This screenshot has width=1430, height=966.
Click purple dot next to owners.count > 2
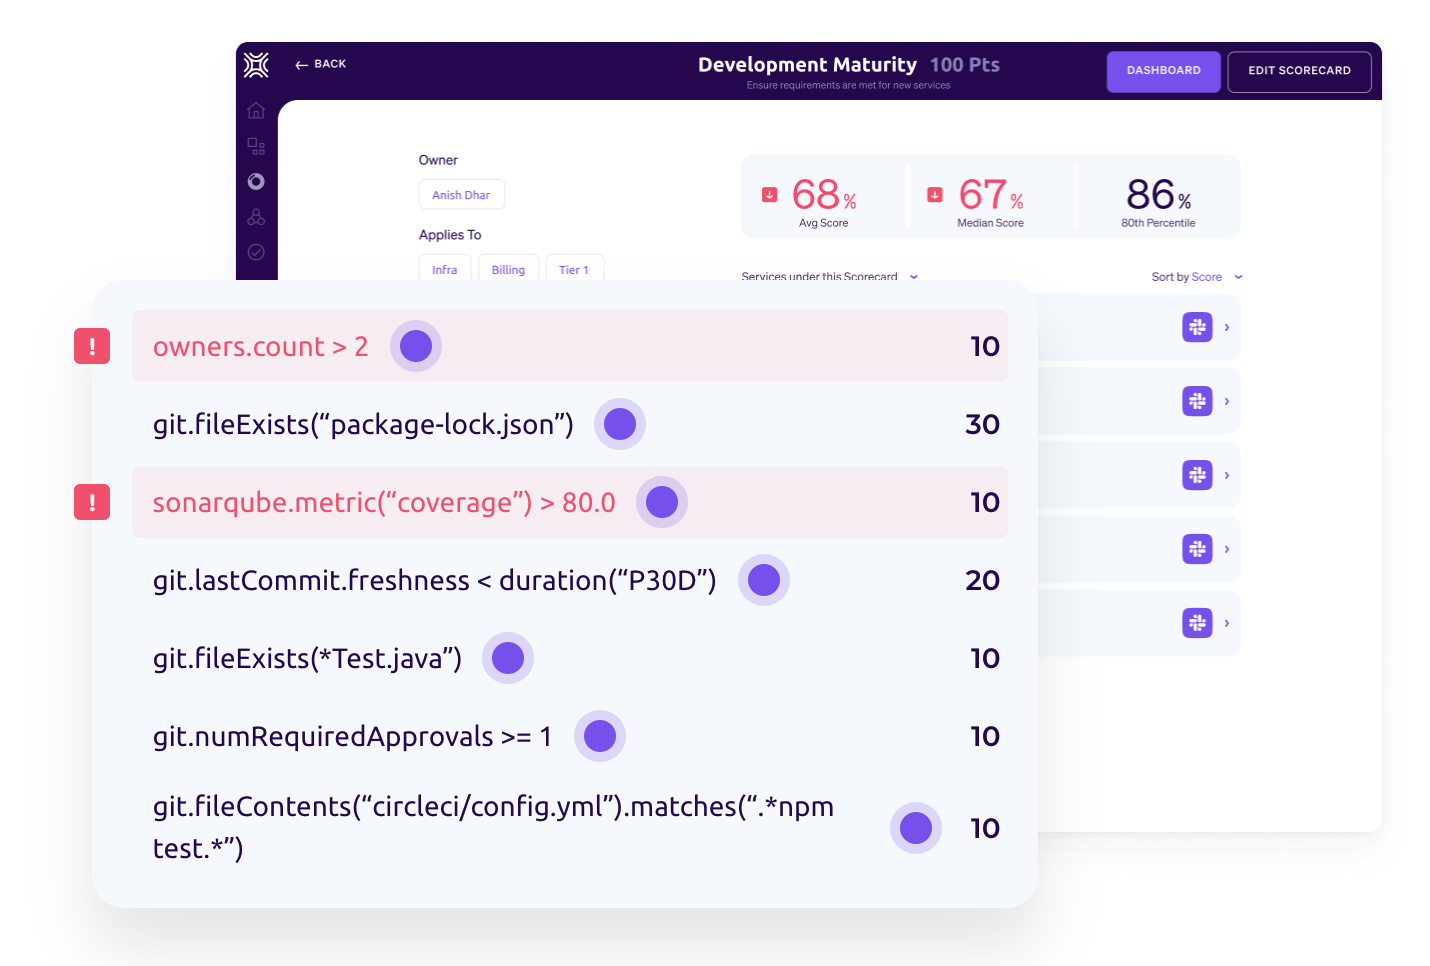pos(416,346)
